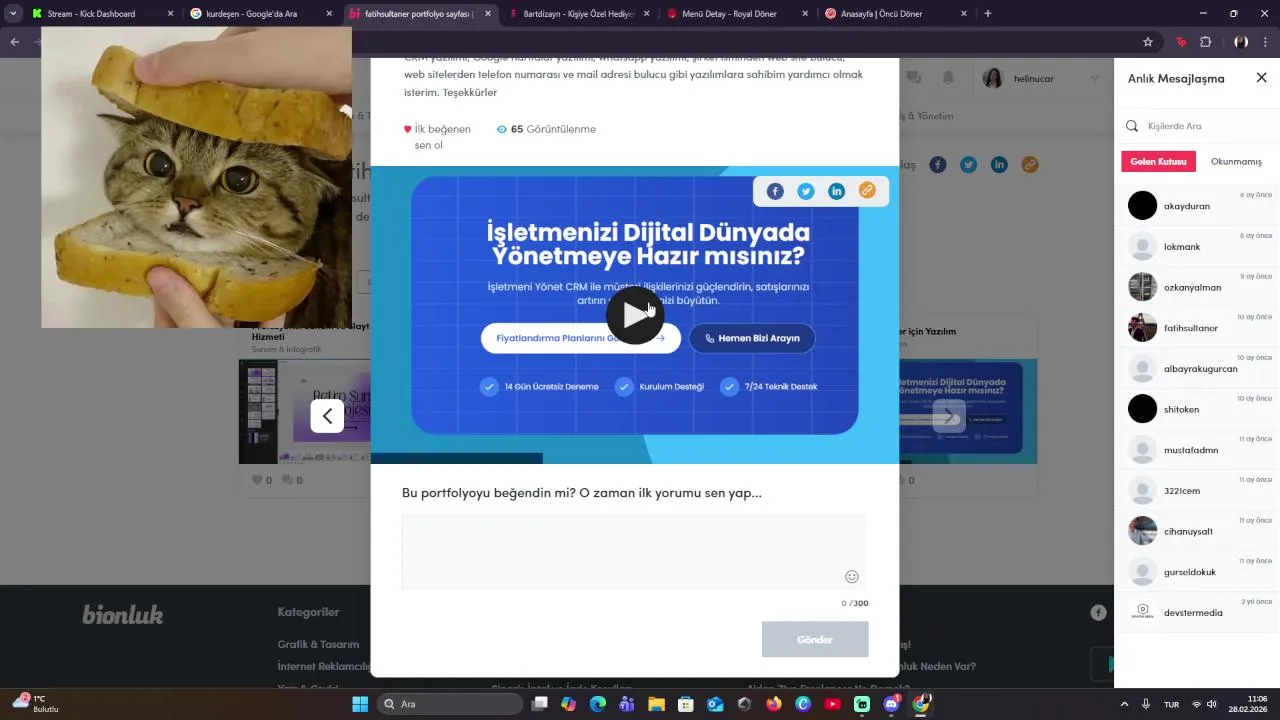This screenshot has height=720, width=1280.
Task: Open conversation with mustafadmn
Action: coord(1197,450)
